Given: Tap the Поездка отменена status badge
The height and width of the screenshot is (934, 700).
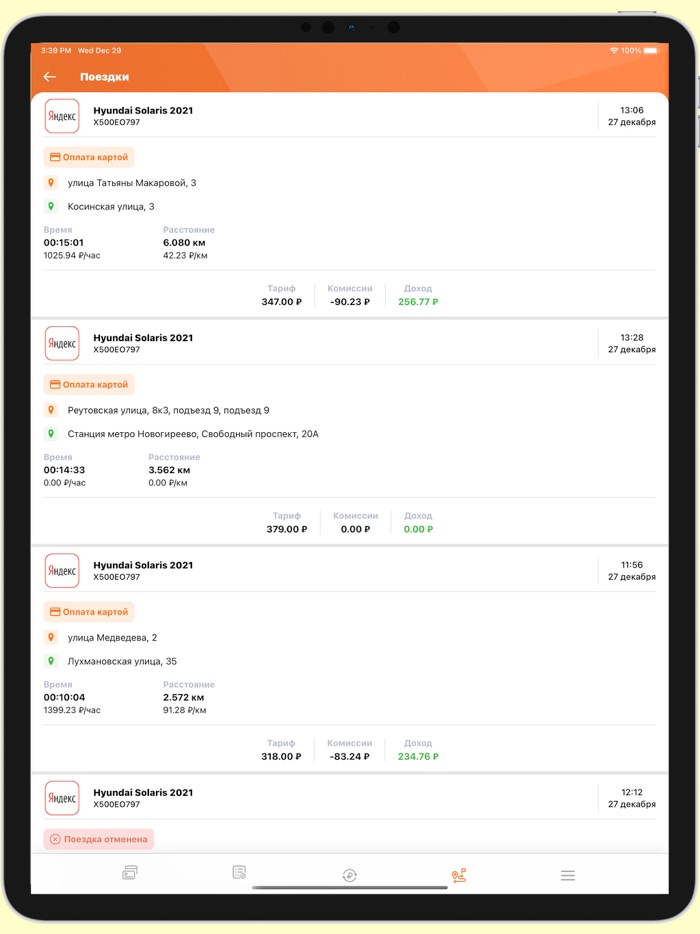Looking at the screenshot, I should [x=98, y=839].
